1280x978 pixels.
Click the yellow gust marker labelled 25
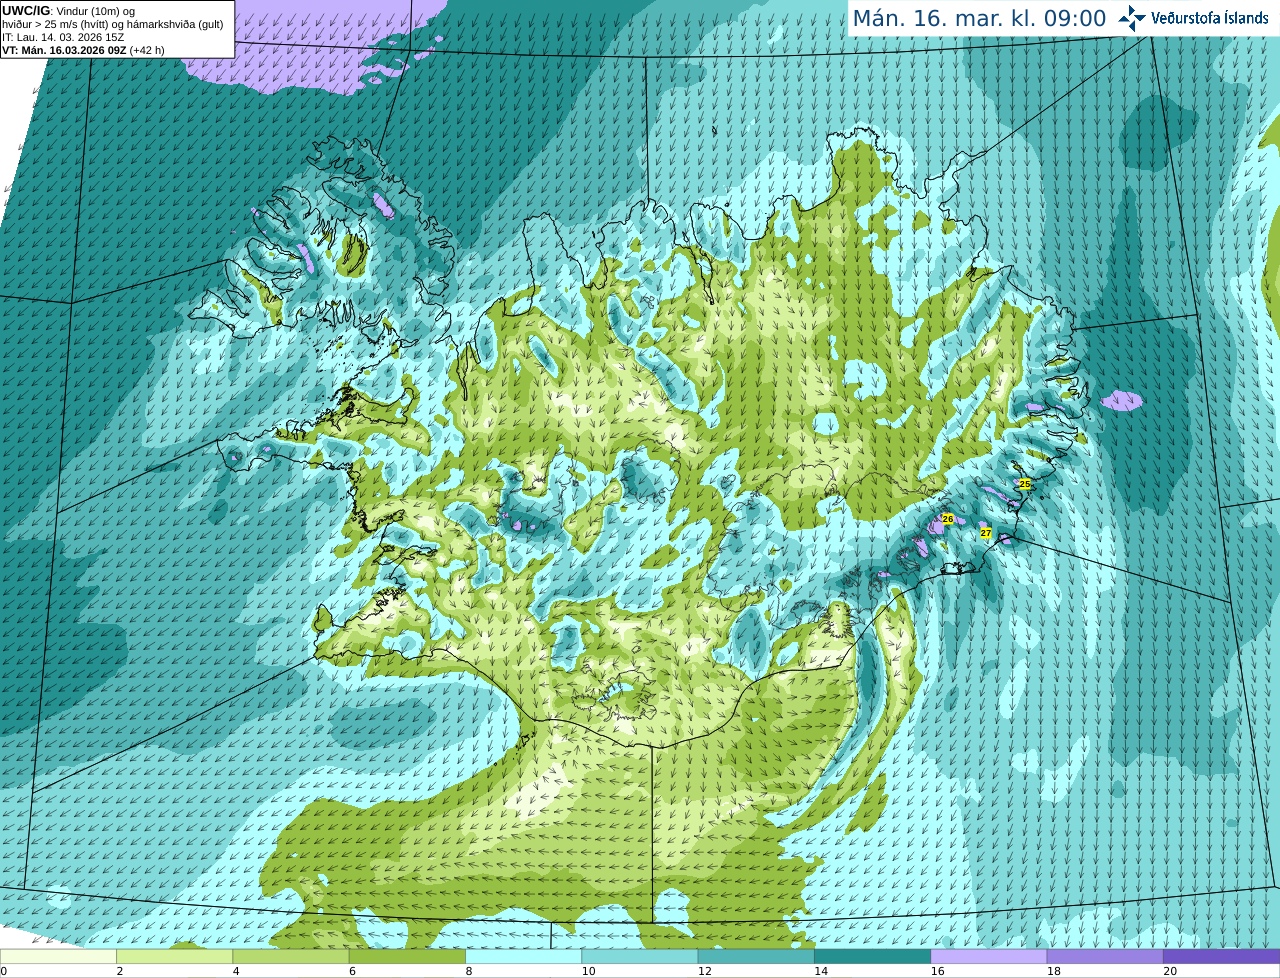(x=1025, y=484)
